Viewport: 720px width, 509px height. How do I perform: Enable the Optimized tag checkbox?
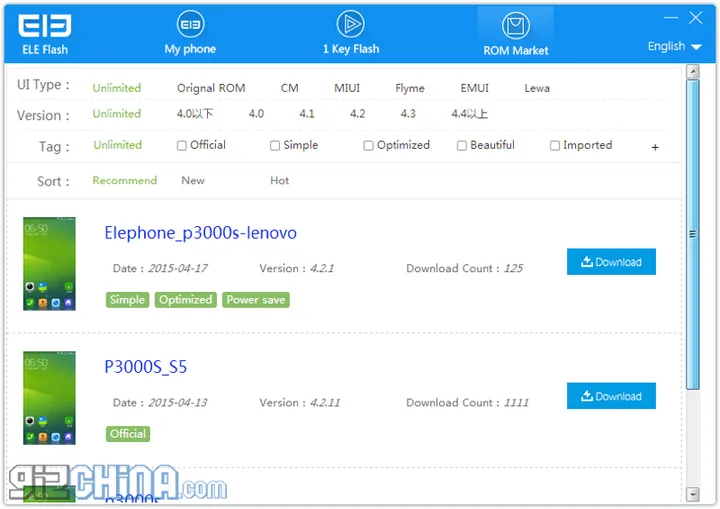coord(368,146)
